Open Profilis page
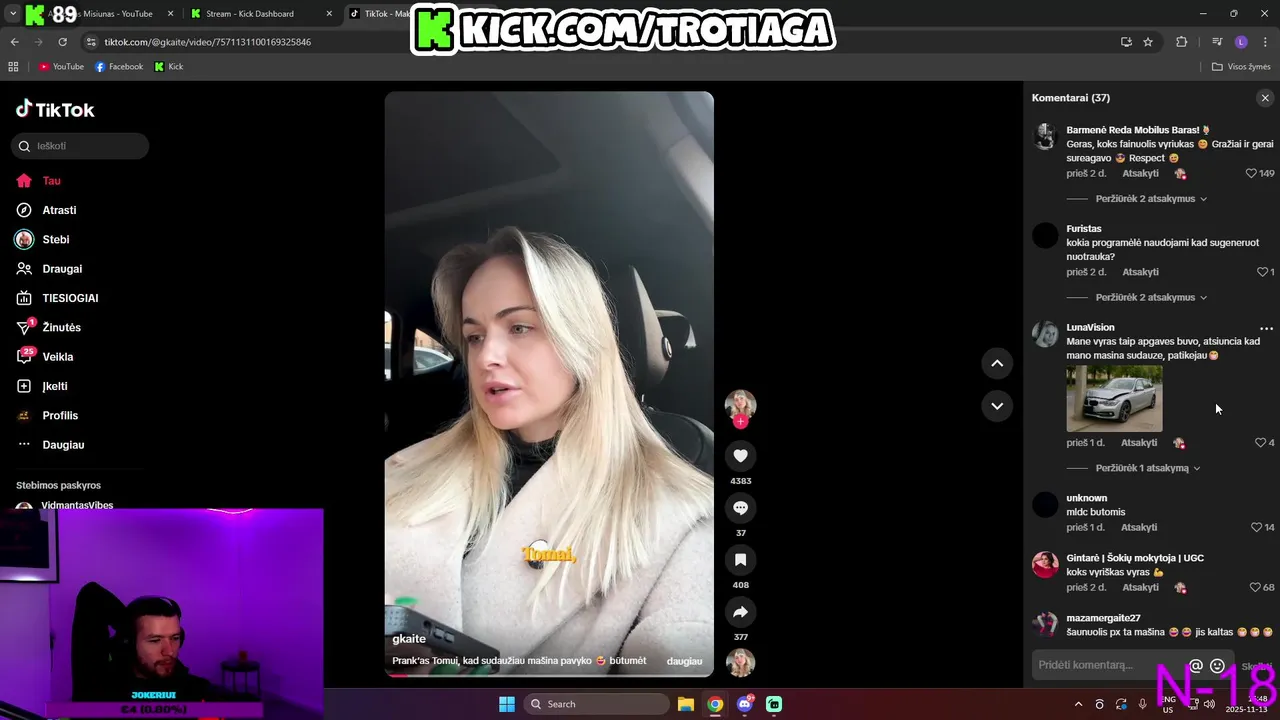The width and height of the screenshot is (1280, 720). (60, 416)
